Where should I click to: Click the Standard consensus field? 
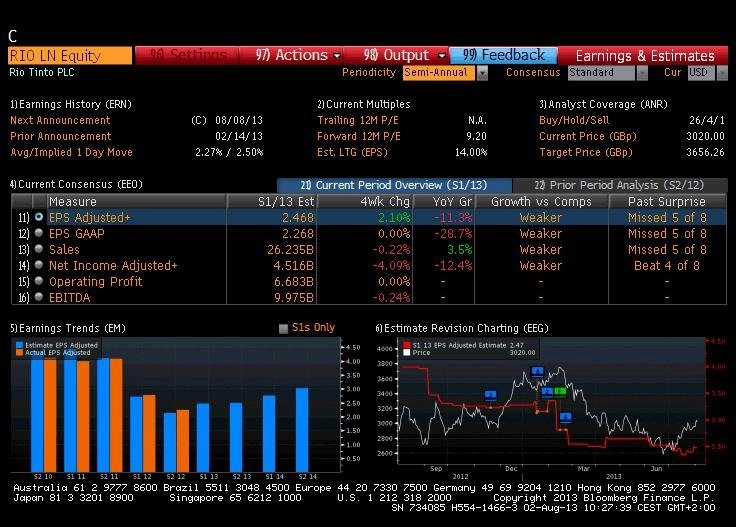coord(601,73)
